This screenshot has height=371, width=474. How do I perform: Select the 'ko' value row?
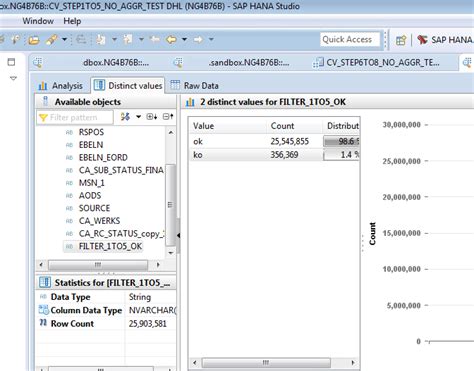pyautogui.click(x=274, y=155)
